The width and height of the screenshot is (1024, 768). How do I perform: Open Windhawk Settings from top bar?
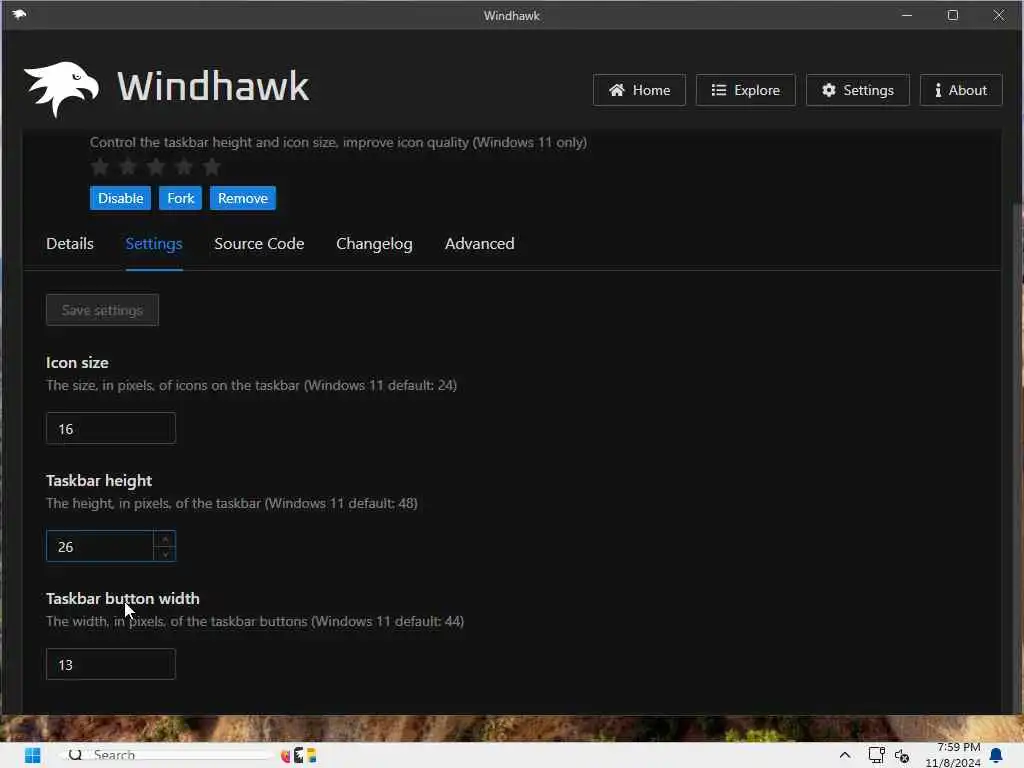[857, 90]
